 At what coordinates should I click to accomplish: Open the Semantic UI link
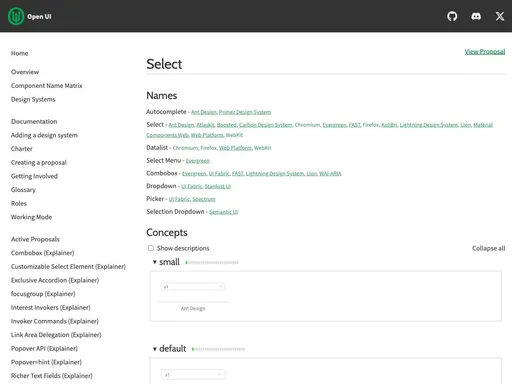(223, 212)
